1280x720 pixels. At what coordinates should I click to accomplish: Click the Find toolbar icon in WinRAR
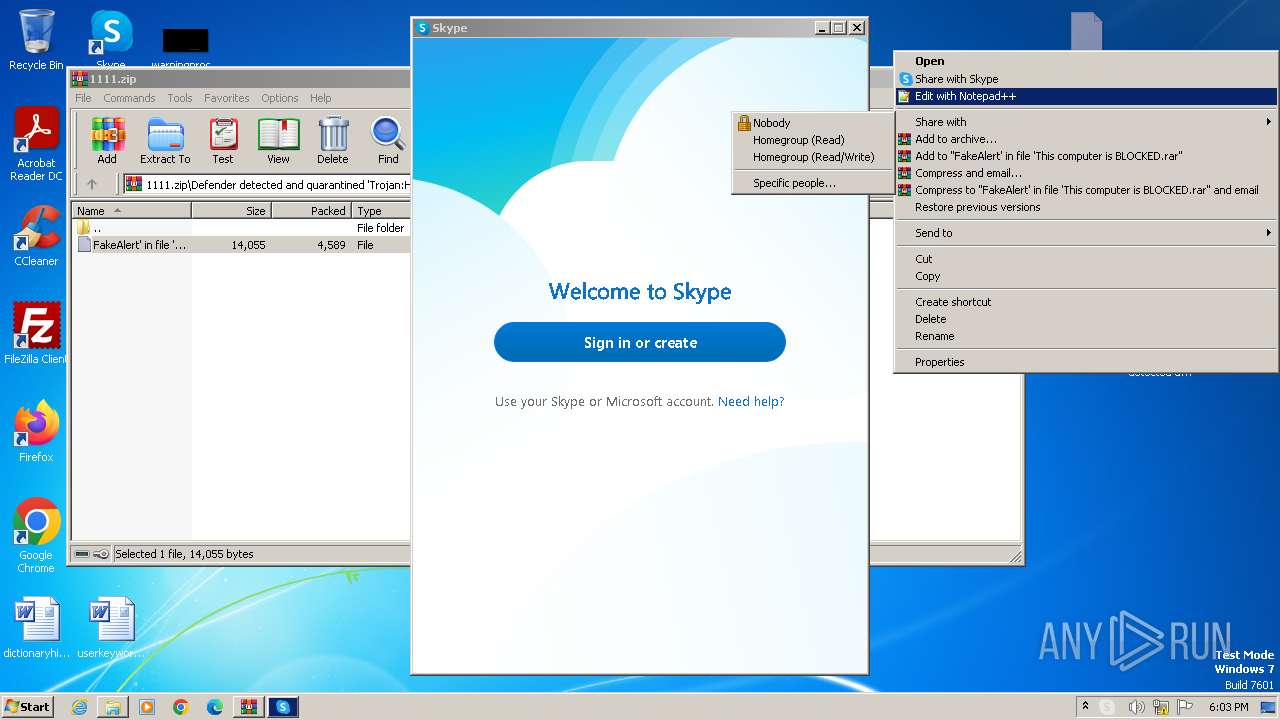click(388, 141)
